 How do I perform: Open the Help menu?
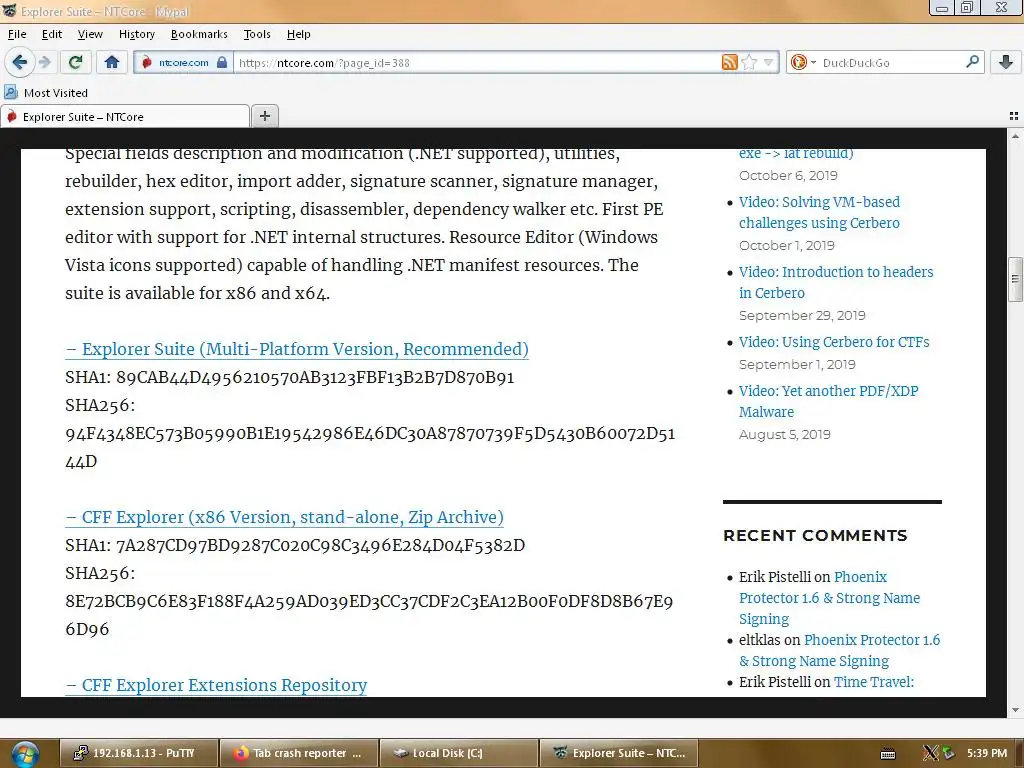[298, 34]
